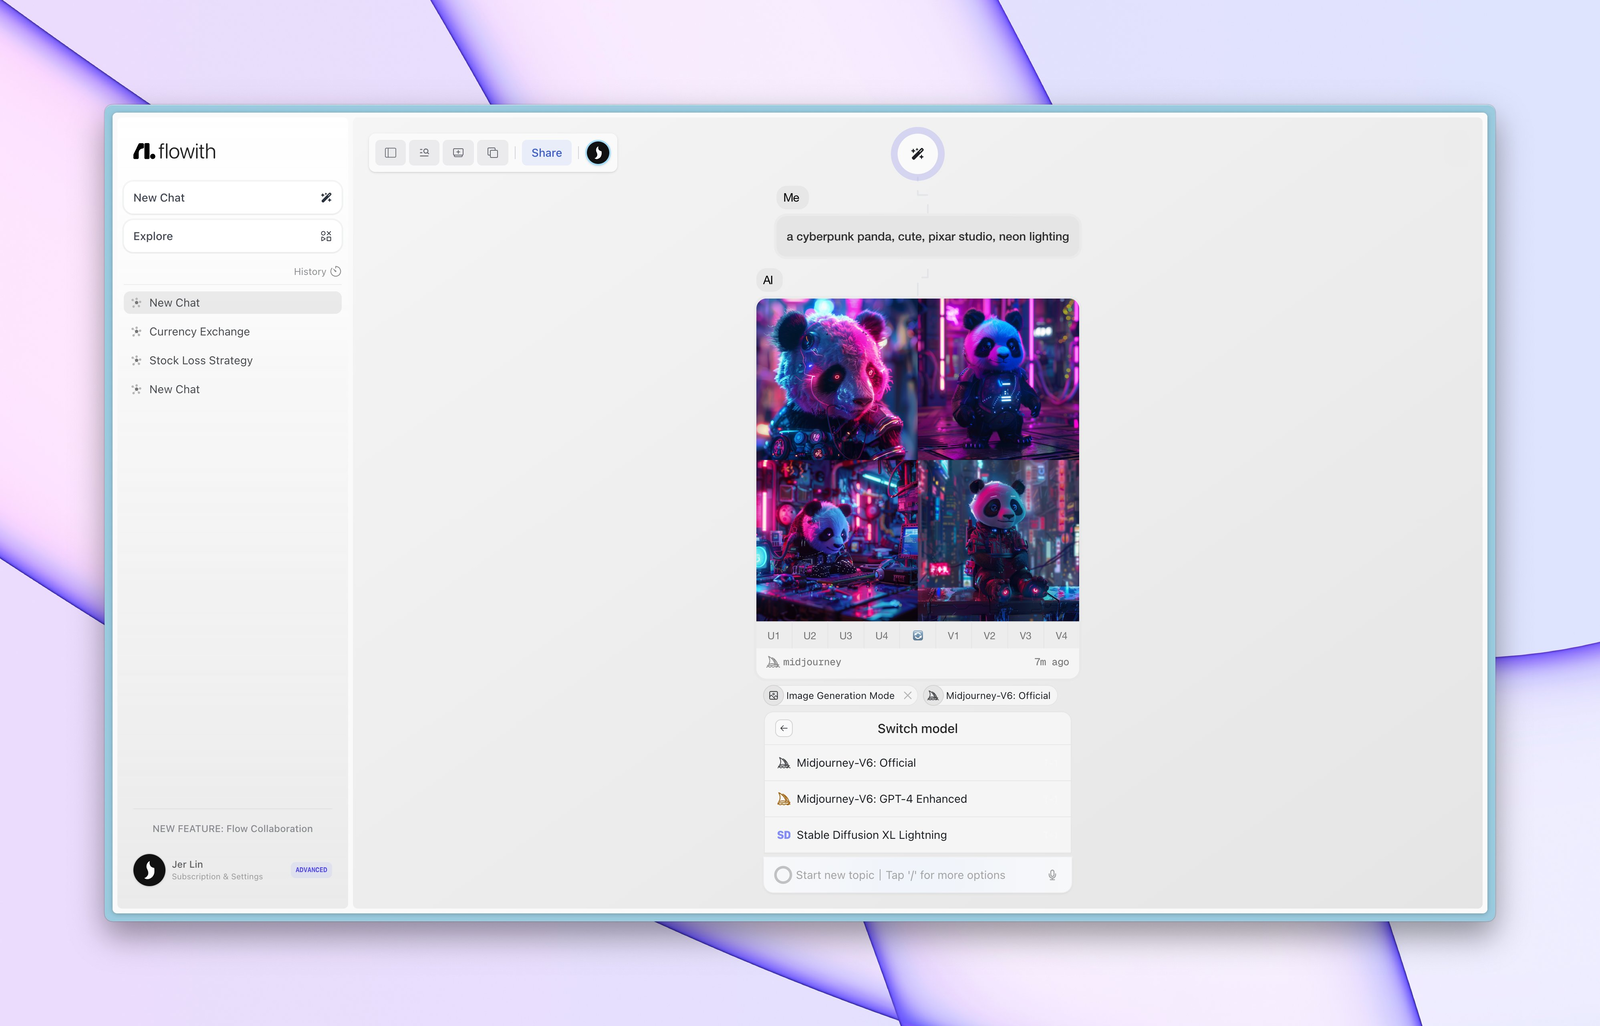Click the add slide/presentation icon in toolbar
Viewport: 1600px width, 1026px height.
[458, 153]
